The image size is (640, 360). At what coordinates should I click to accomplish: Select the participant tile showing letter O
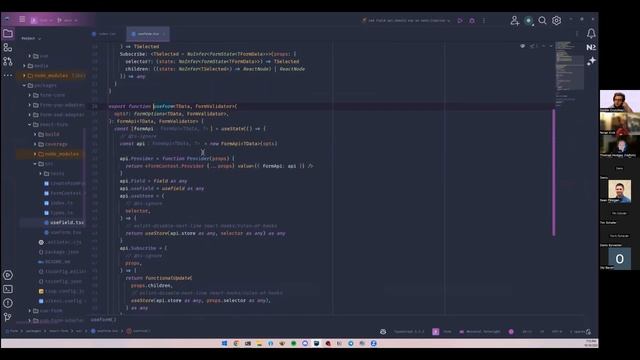(x=620, y=259)
